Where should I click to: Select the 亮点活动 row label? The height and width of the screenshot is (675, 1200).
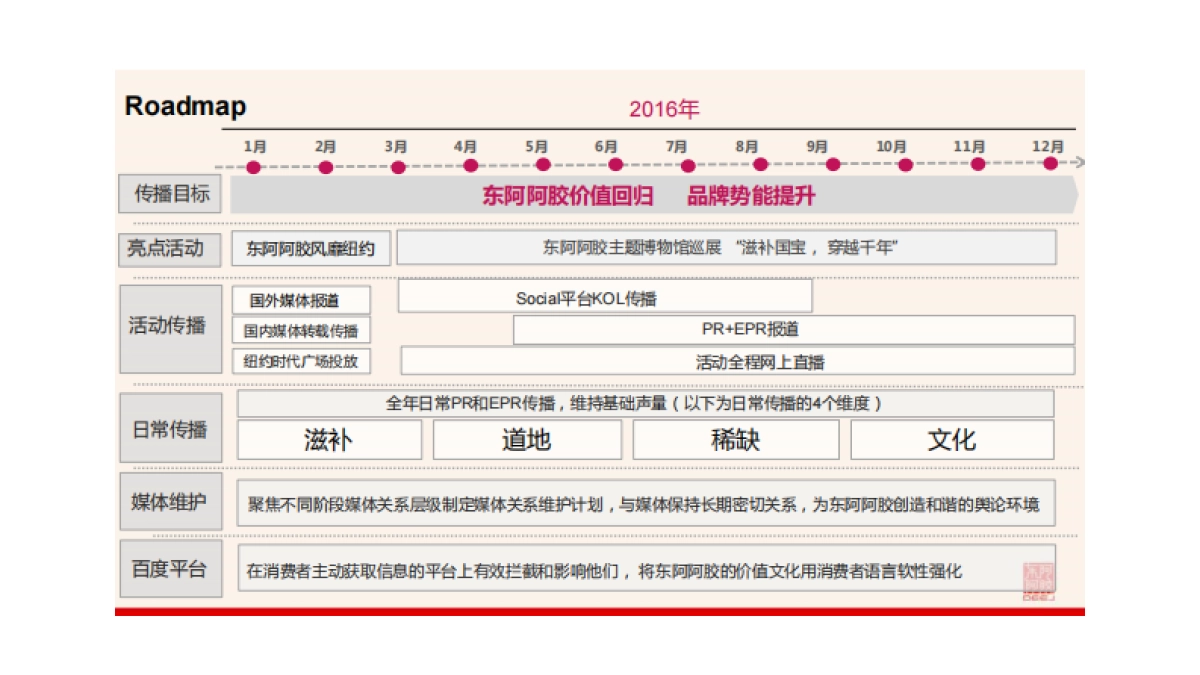[x=170, y=248]
